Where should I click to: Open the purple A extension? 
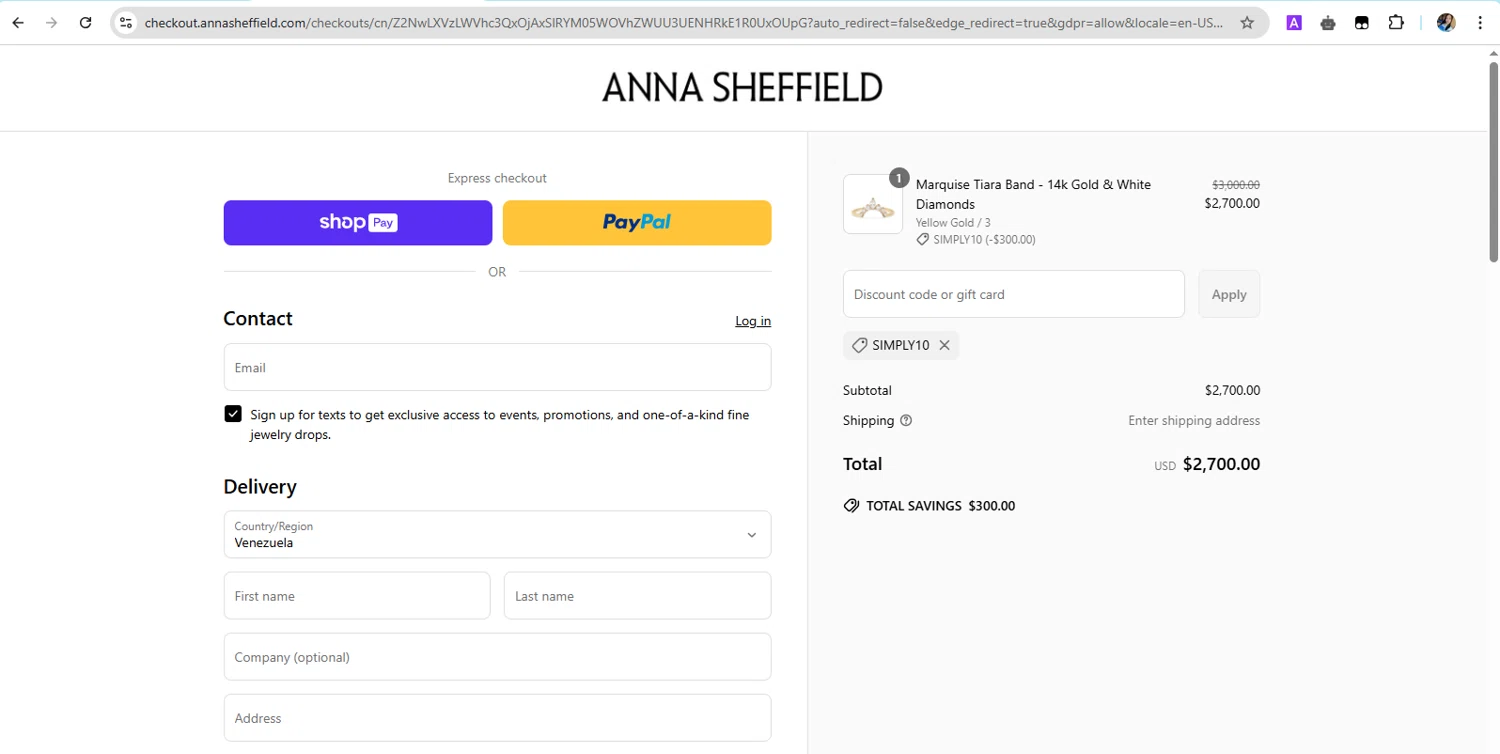point(1294,23)
